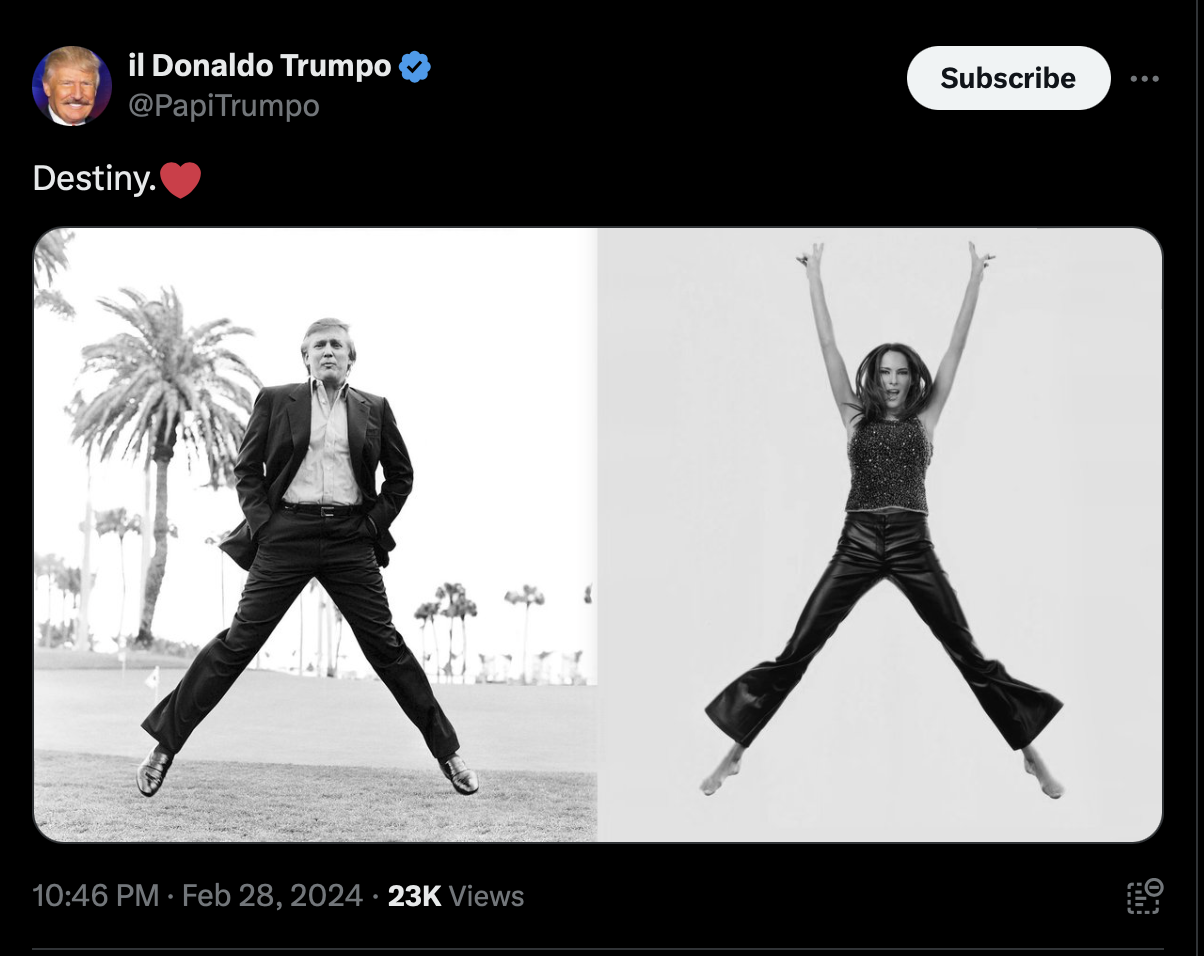Viewport: 1204px width, 956px height.
Task: Click the Feb 28, 2024 date
Action: [x=272, y=896]
